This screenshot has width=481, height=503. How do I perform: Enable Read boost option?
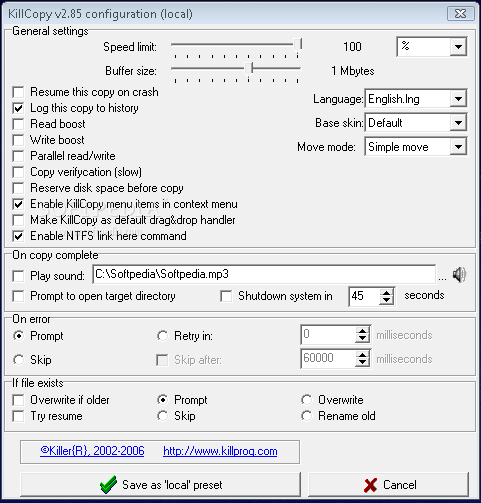tap(18, 124)
